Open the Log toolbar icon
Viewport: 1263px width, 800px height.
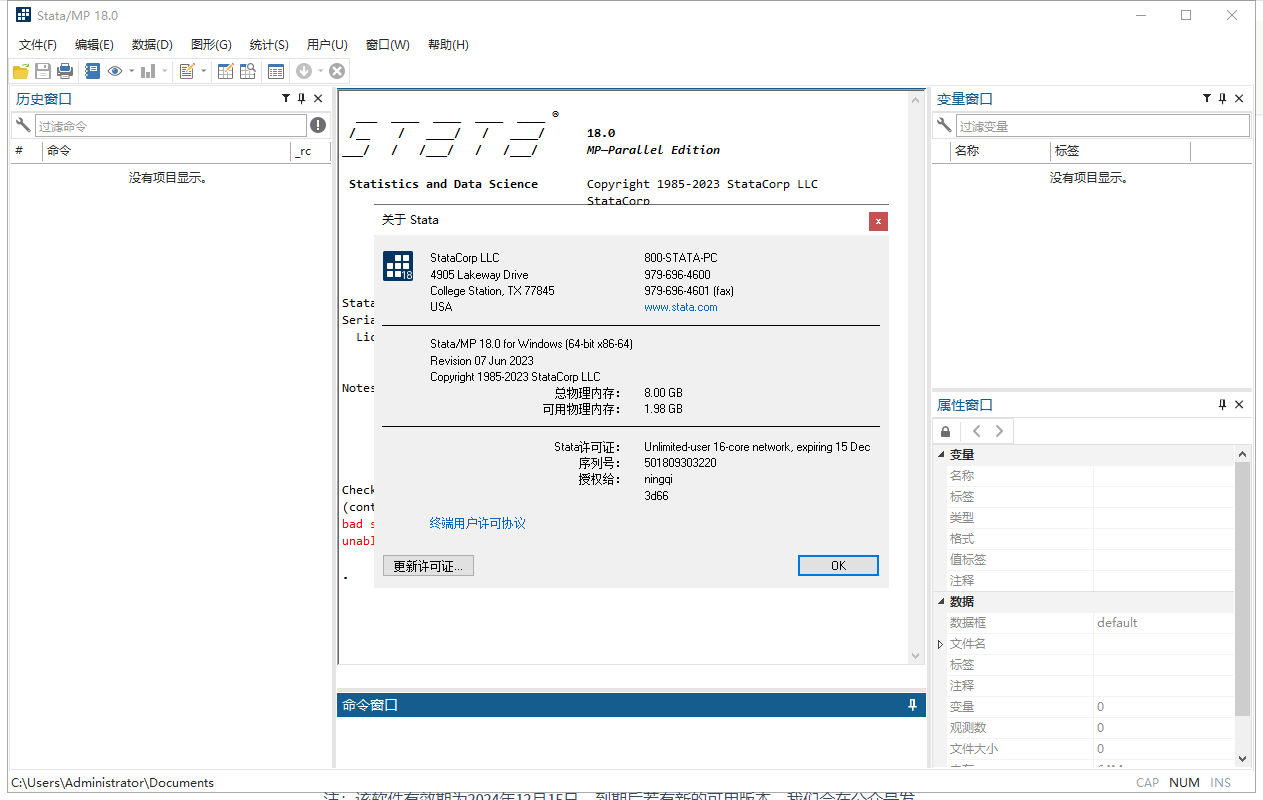tap(91, 70)
